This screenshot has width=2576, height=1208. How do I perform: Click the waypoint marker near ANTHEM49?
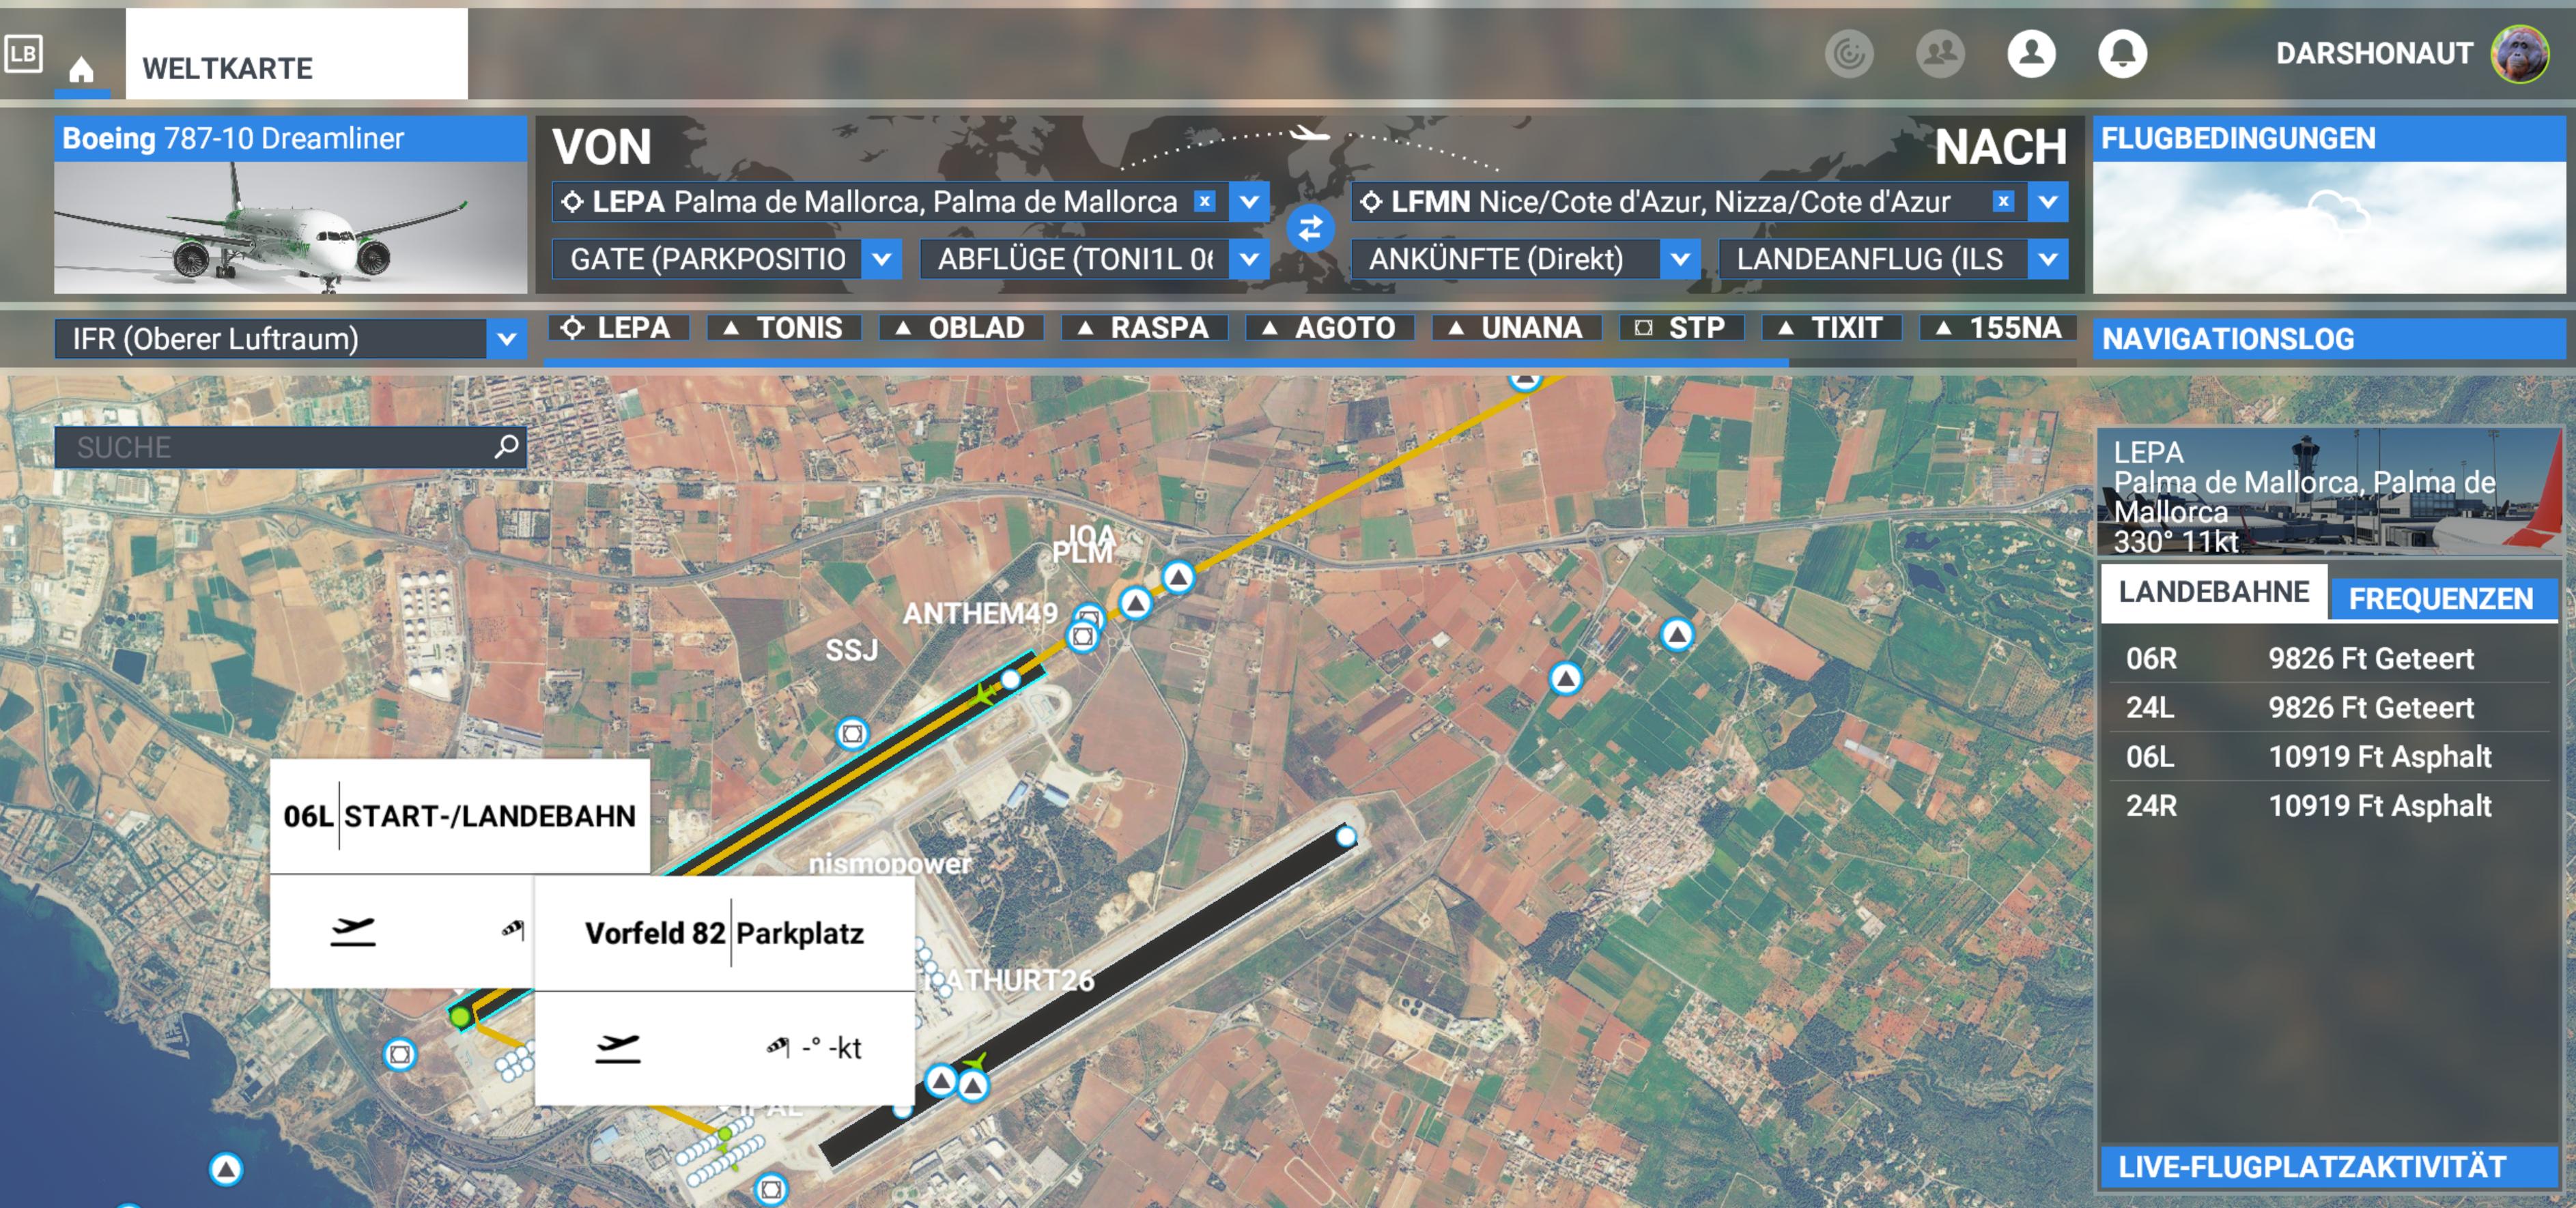[x=1083, y=636]
